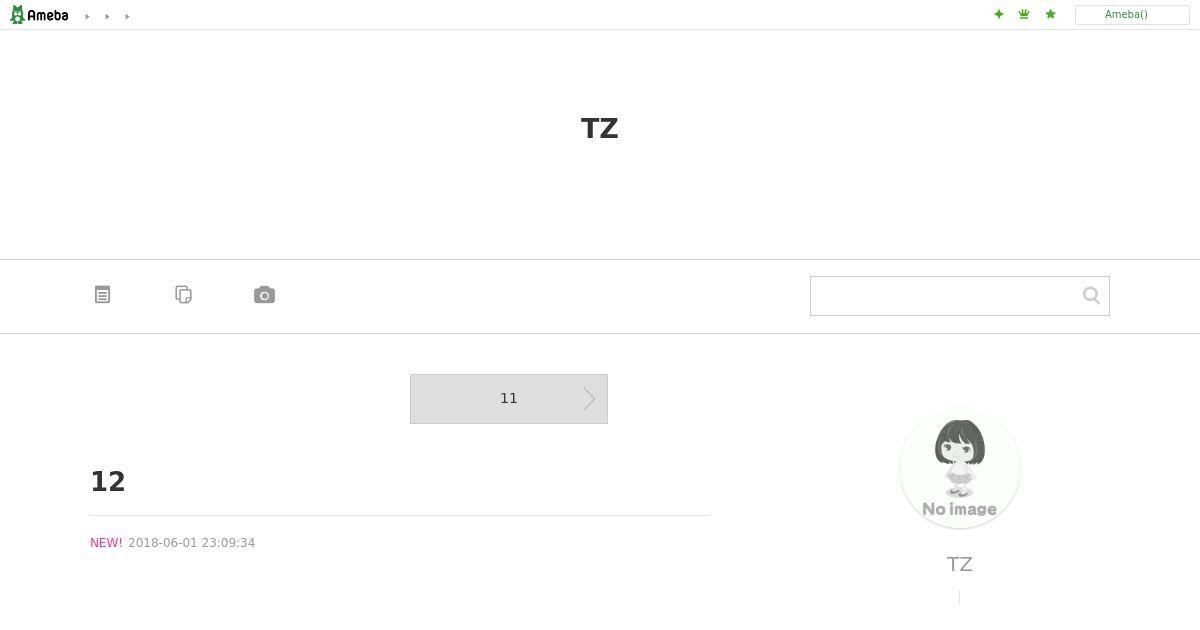
Task: Go to the previous post titled 11
Action: (509, 399)
